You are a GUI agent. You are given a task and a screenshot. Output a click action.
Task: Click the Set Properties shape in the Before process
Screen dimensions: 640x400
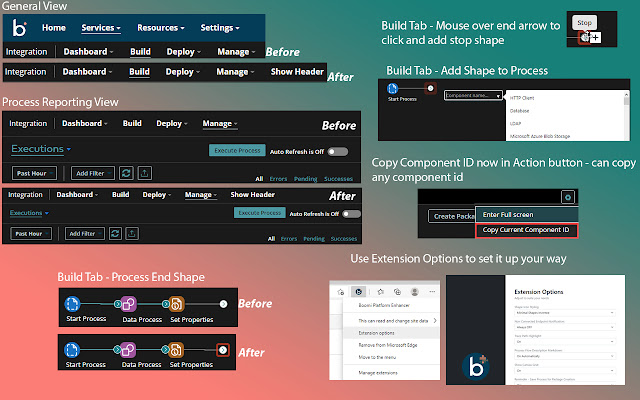pyautogui.click(x=176, y=304)
